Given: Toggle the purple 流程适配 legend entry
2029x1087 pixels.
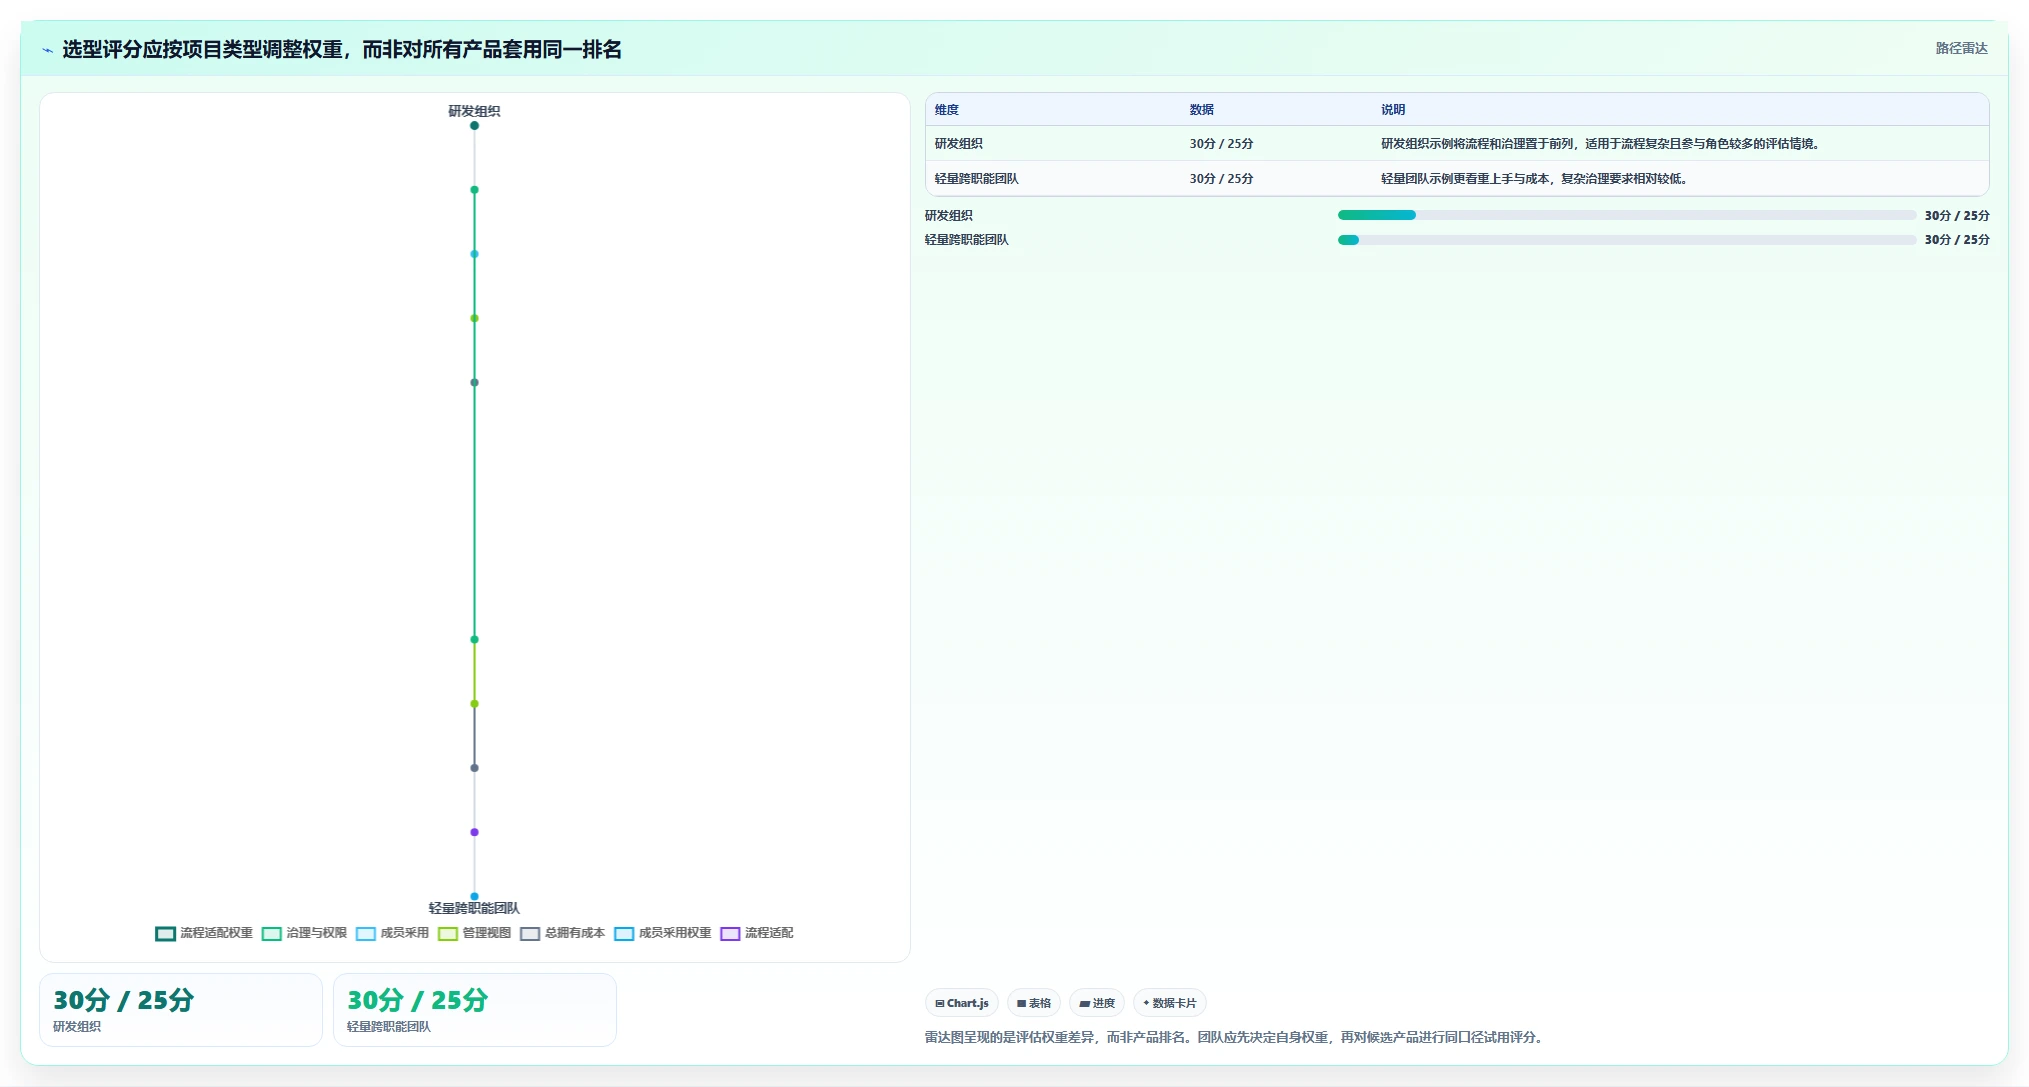Looking at the screenshot, I should [756, 933].
